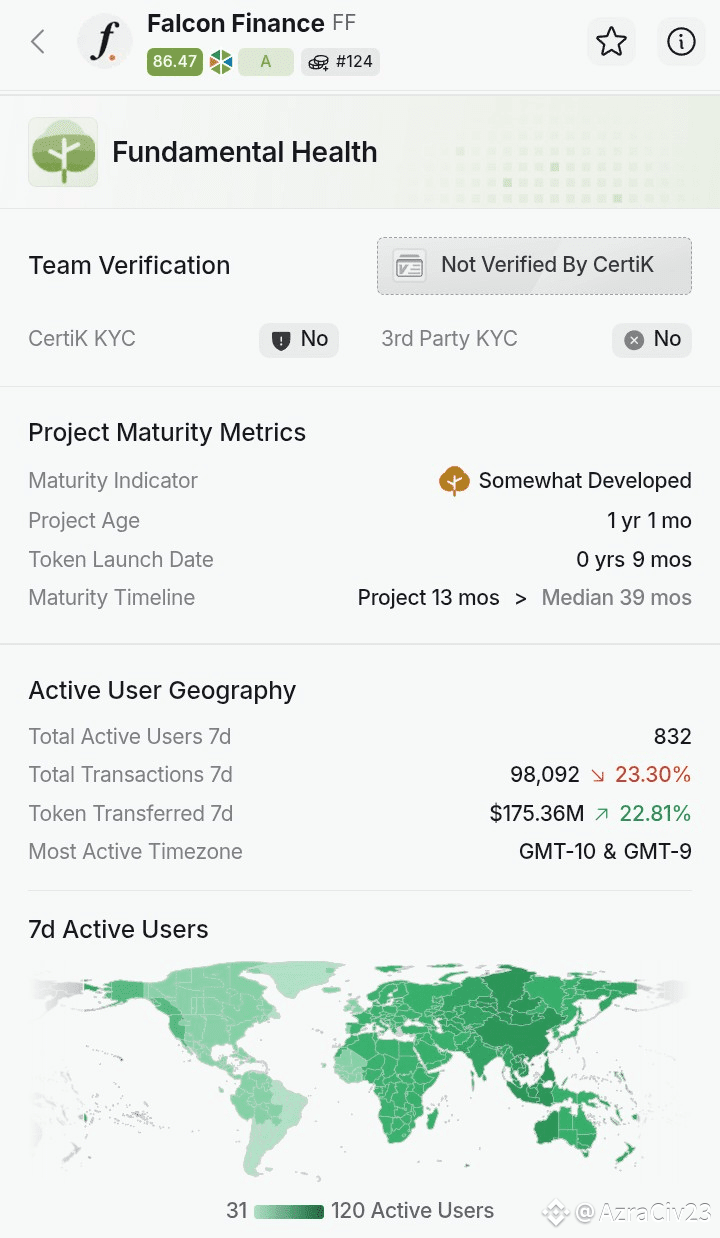Tap the Fundamental Health tree icon

point(63,152)
